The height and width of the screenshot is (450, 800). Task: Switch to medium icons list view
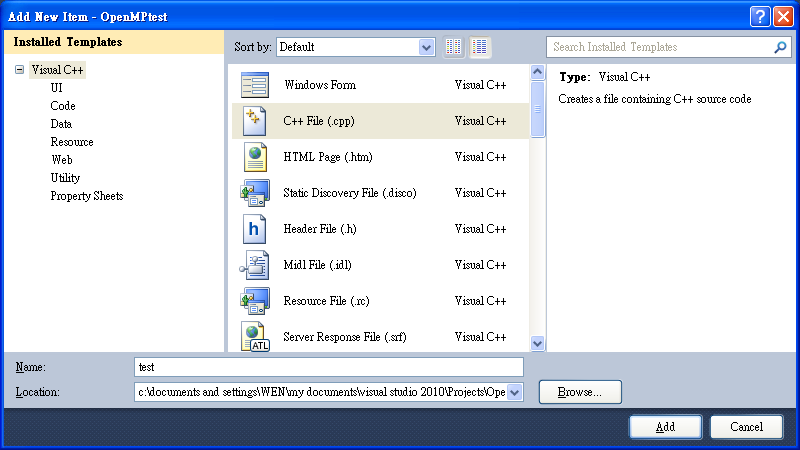tap(480, 47)
